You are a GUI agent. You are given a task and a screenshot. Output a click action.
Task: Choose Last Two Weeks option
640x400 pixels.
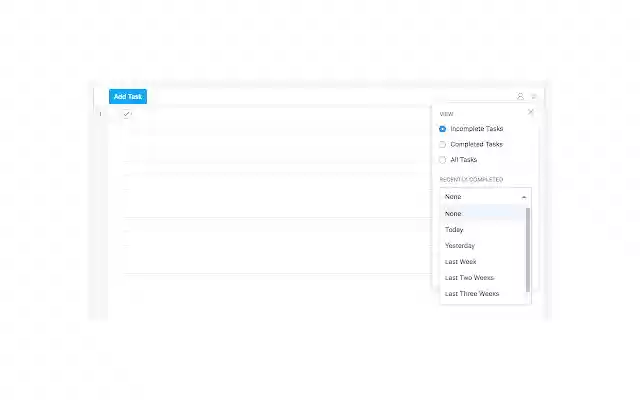(483, 278)
